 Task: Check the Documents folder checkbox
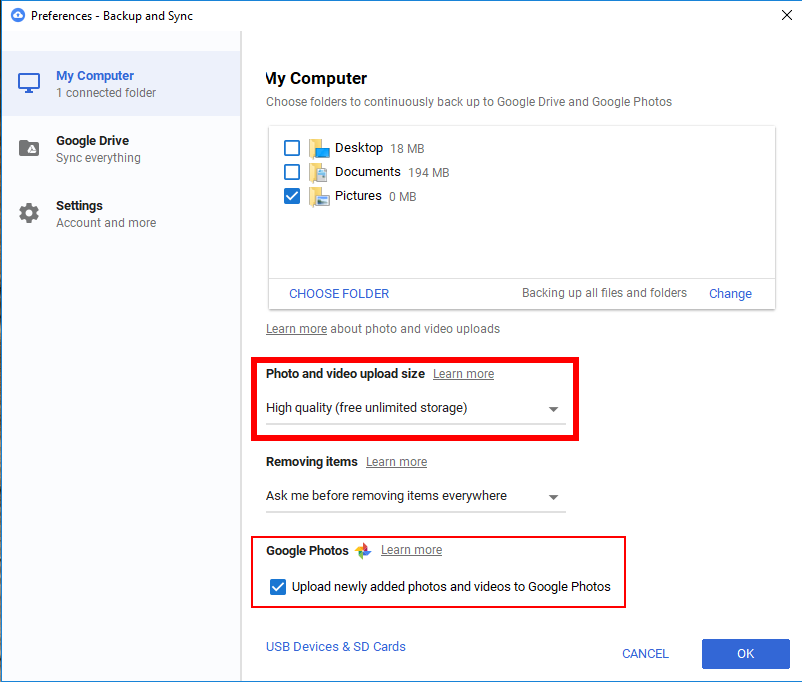pos(292,172)
